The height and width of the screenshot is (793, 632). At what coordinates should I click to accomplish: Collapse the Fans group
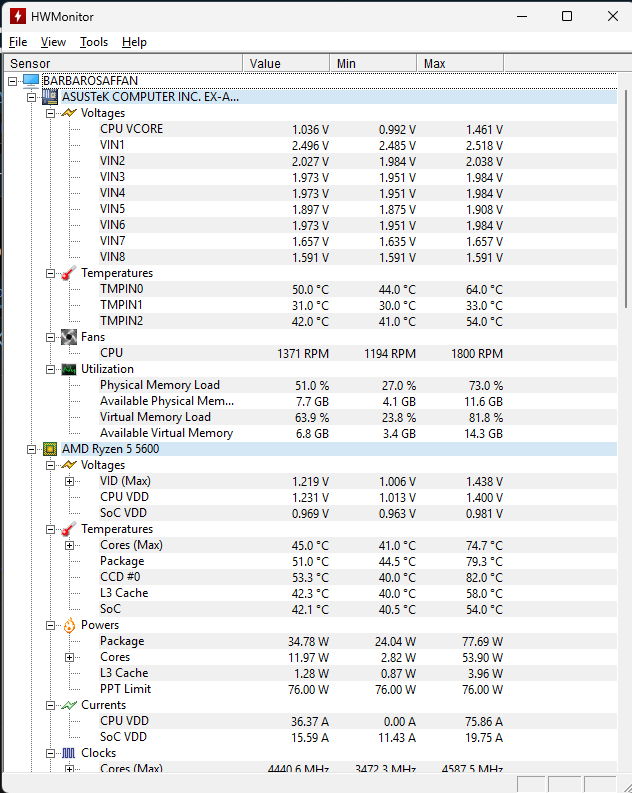(51, 337)
